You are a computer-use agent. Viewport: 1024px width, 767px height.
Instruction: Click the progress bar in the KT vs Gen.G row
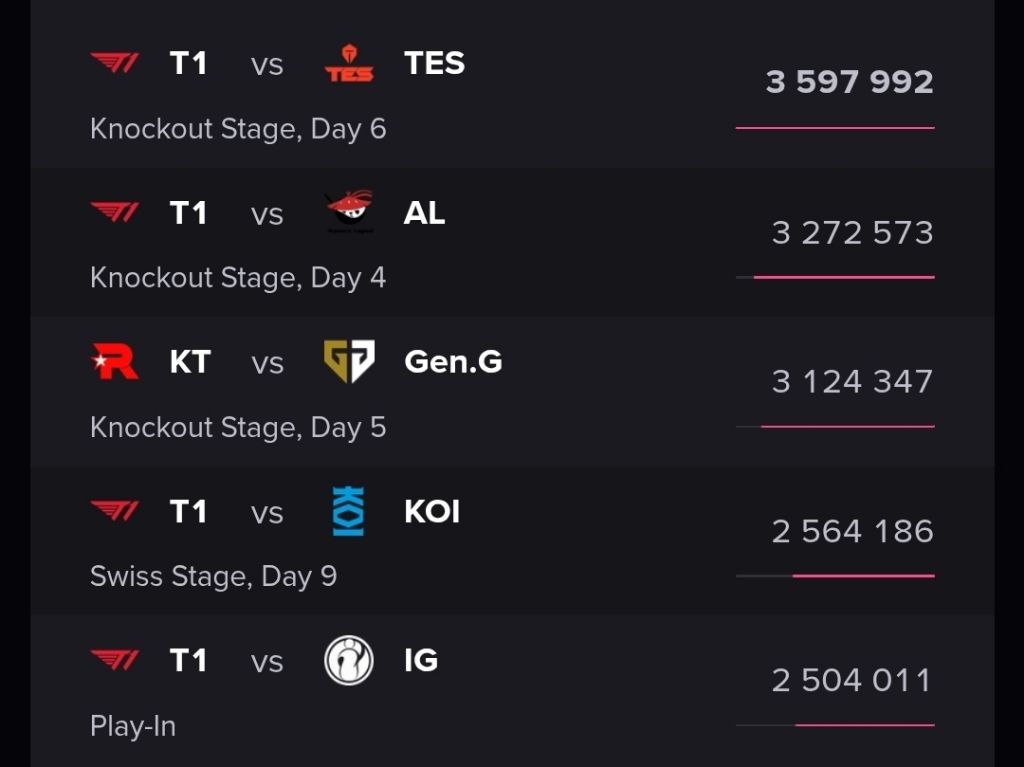tap(834, 425)
